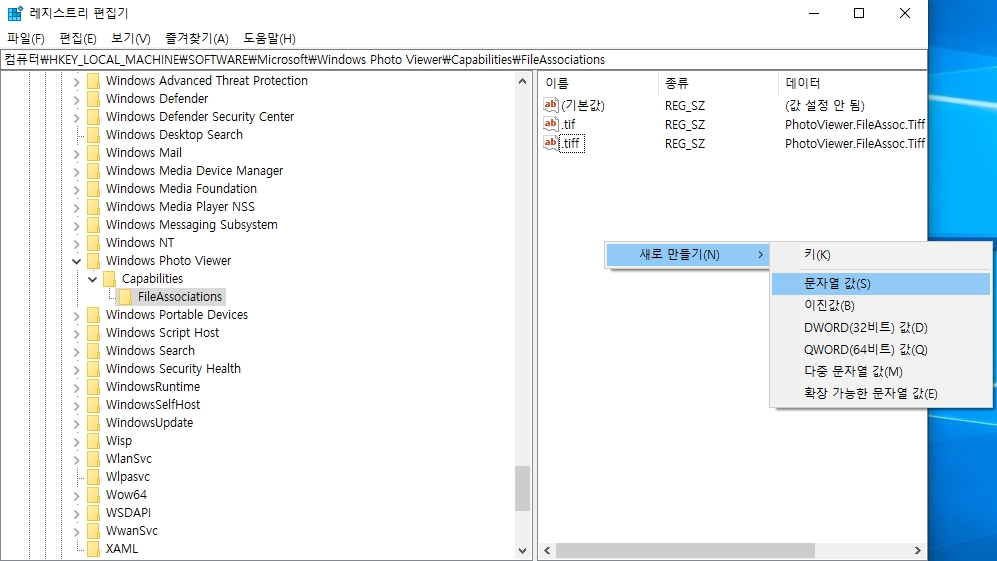This screenshot has width=997, height=561.
Task: Choose 키(K) from the submenu
Action: pos(881,254)
